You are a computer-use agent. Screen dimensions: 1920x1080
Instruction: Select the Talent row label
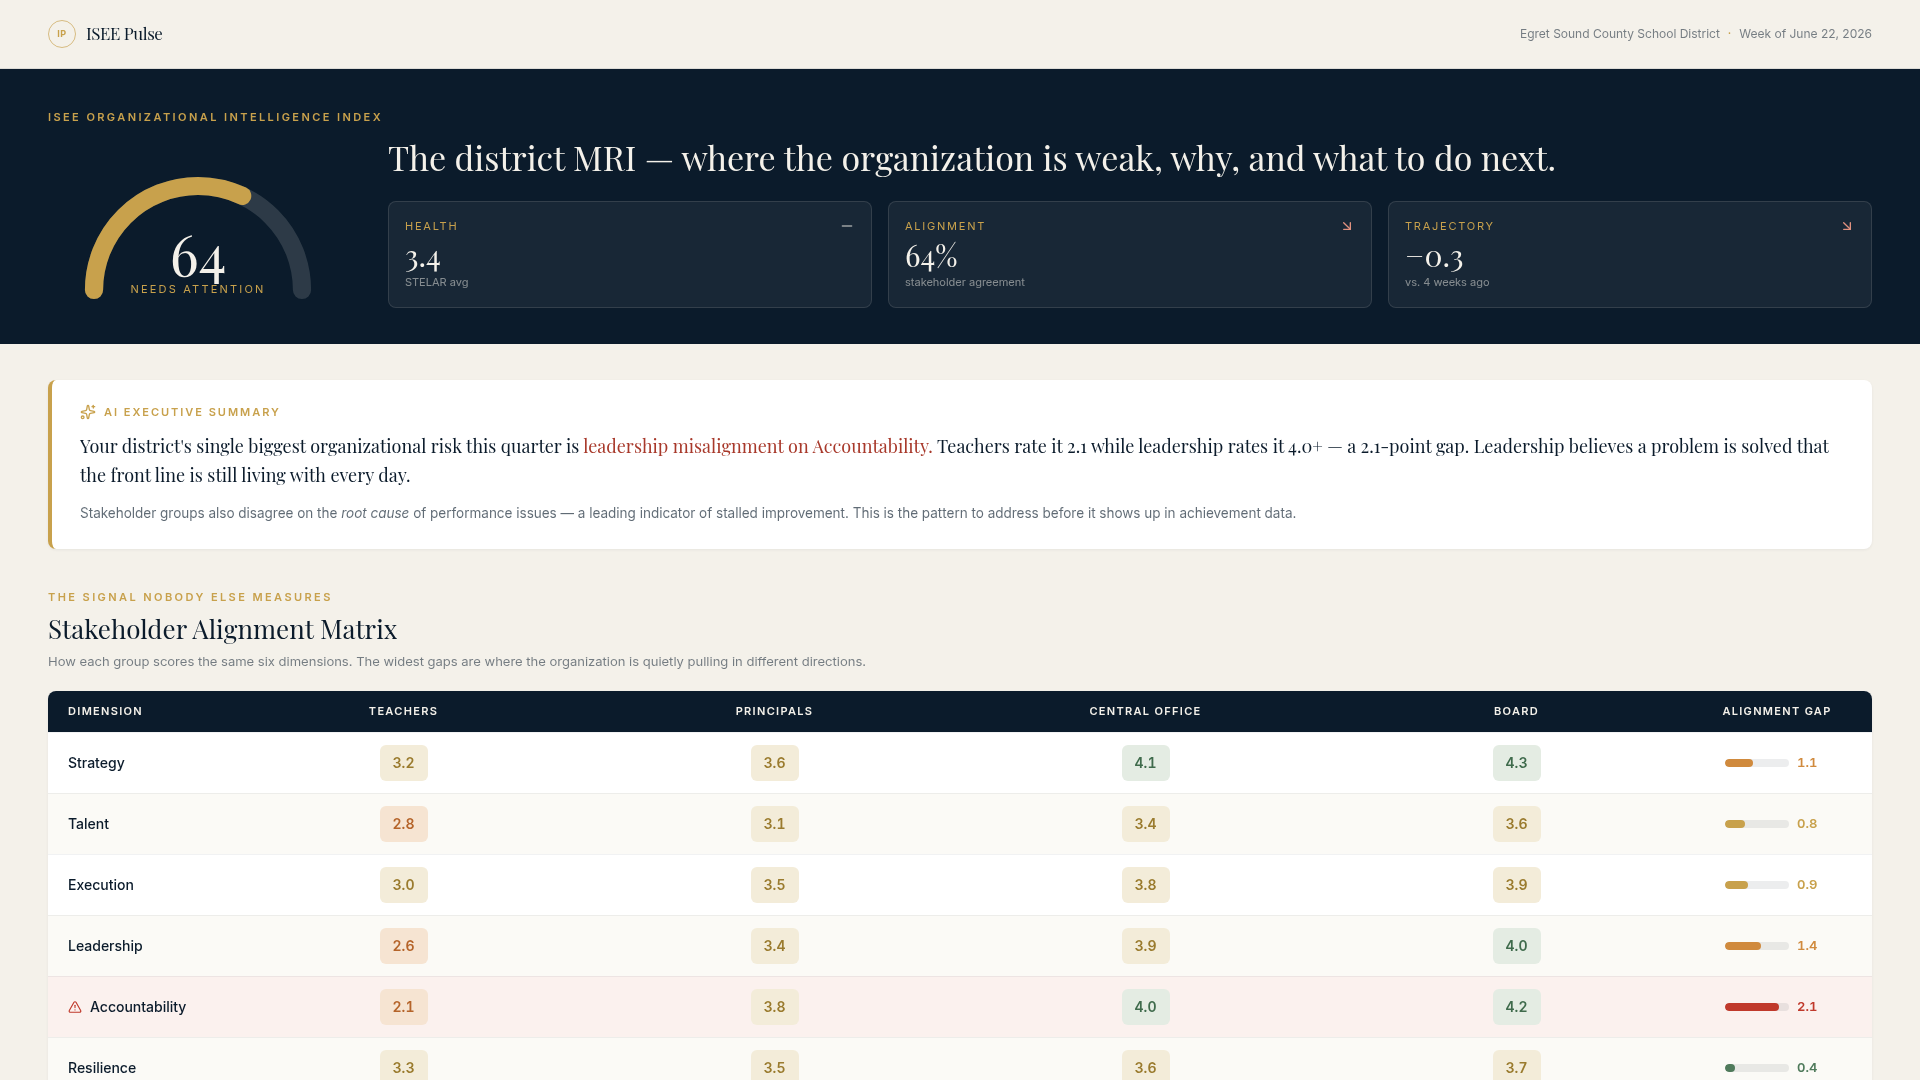click(88, 824)
